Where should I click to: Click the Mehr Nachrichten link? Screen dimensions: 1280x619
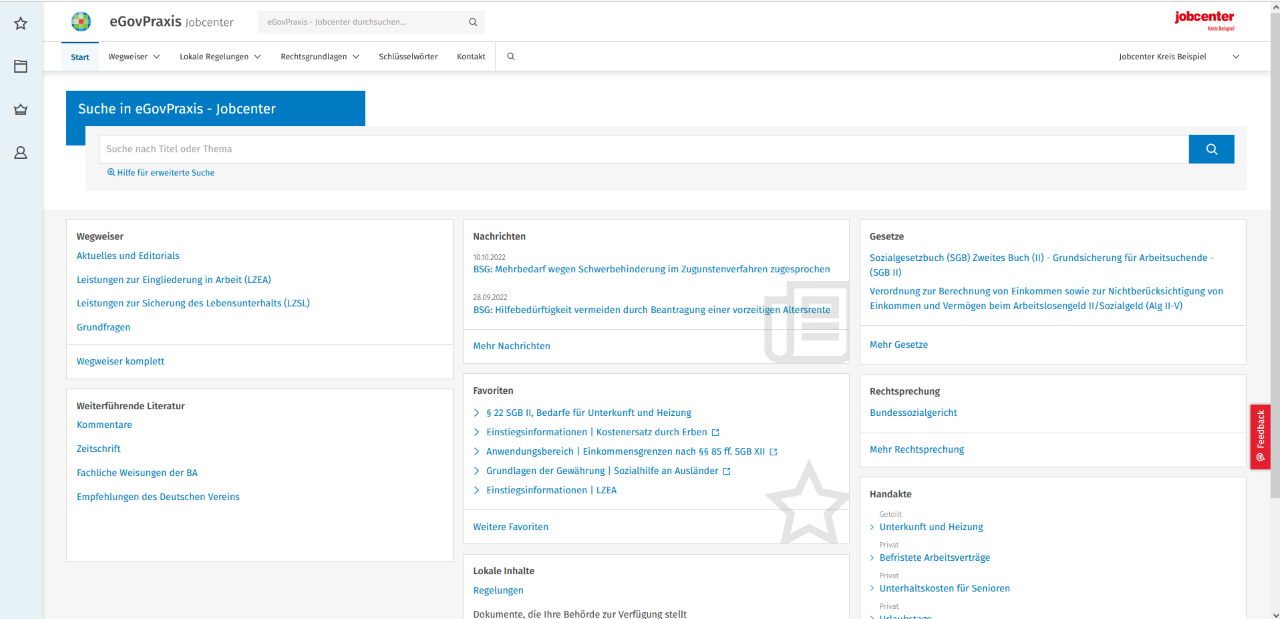click(511, 346)
